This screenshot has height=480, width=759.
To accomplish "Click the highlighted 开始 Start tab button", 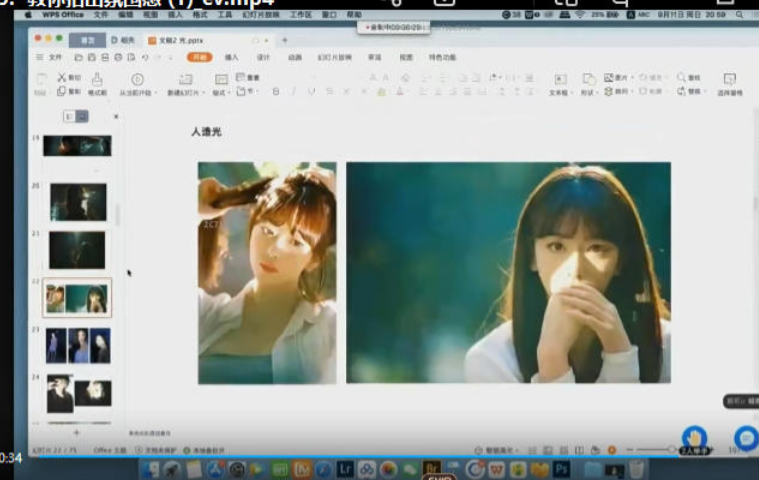I will pos(200,58).
